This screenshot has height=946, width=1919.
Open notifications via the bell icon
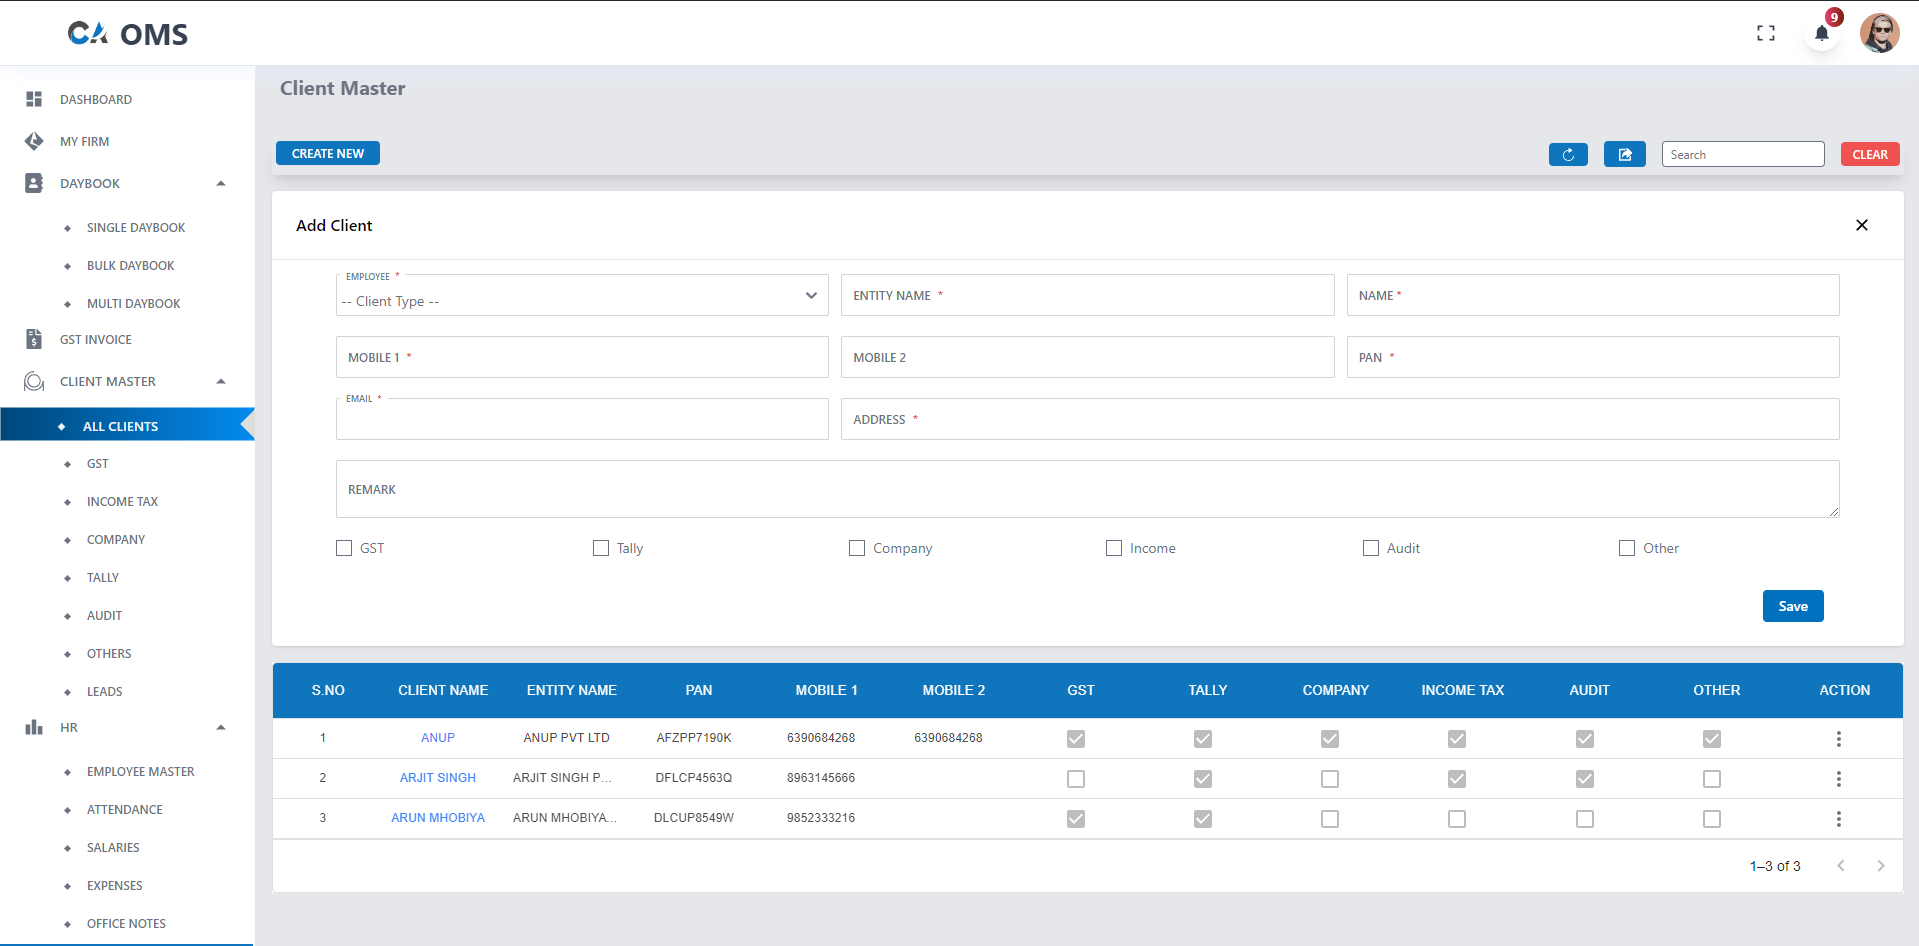point(1821,32)
